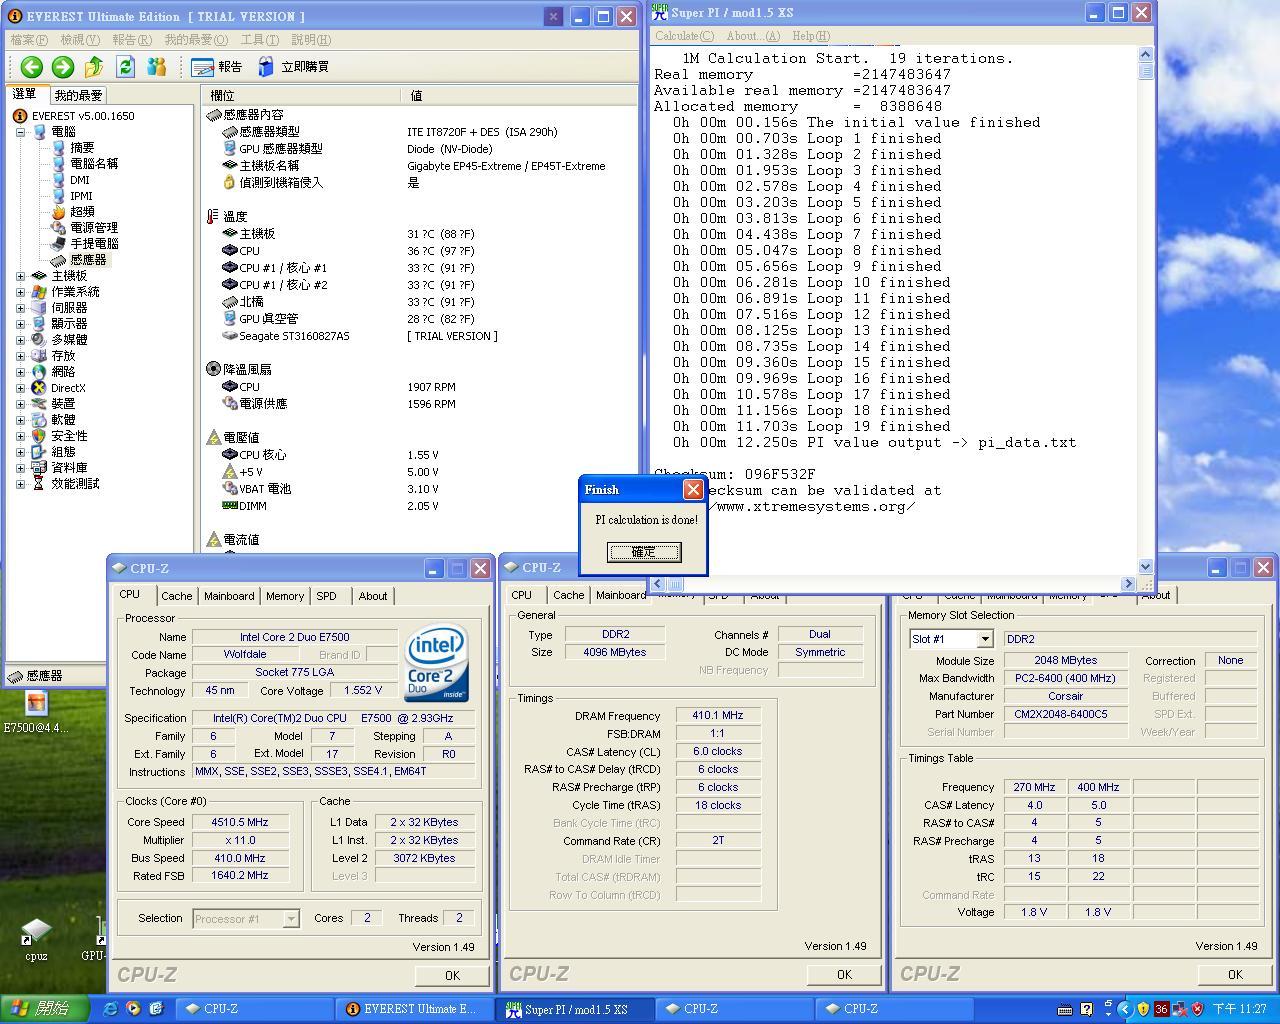
Task: Click OK in the middle CPU-Z window
Action: [844, 974]
